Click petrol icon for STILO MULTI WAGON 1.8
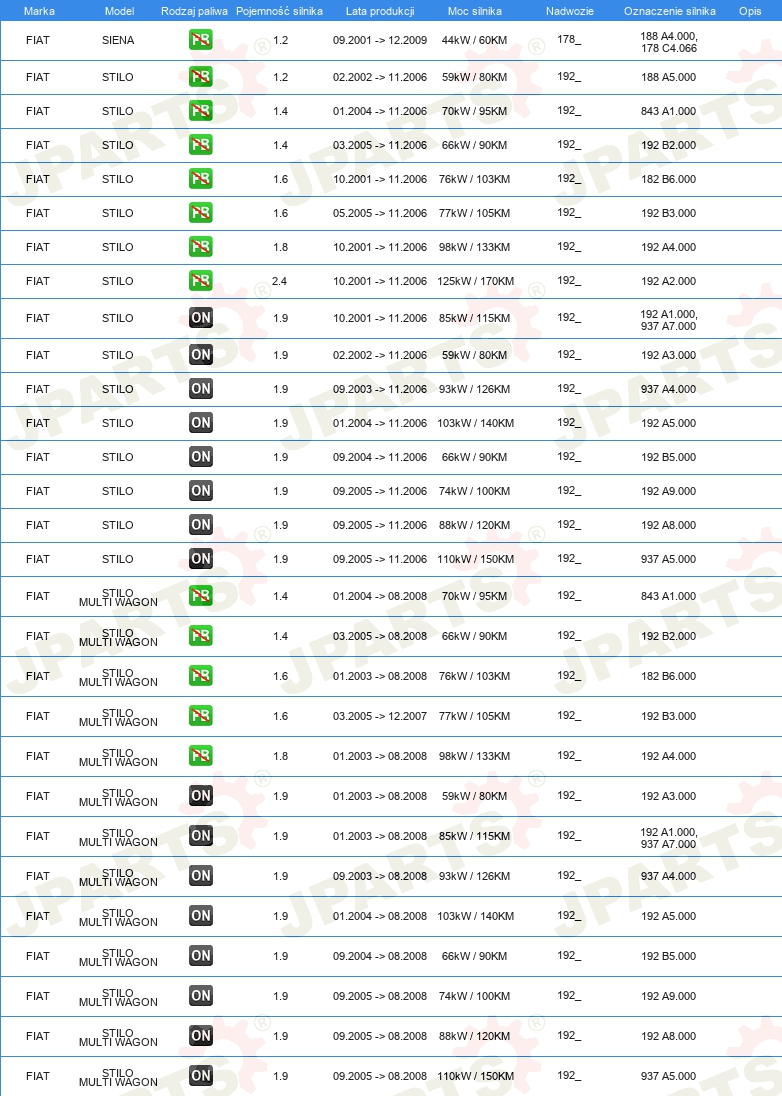The image size is (782, 1096). click(201, 756)
